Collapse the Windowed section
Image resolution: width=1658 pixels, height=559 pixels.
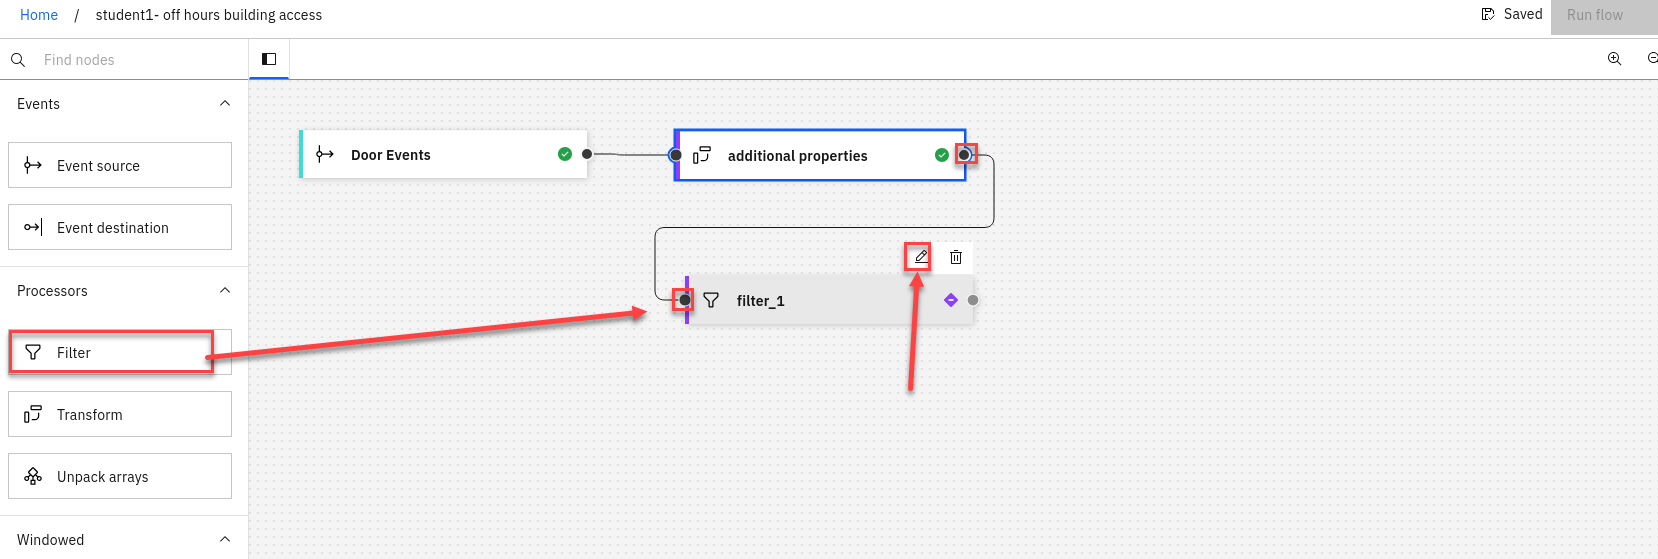pos(225,540)
